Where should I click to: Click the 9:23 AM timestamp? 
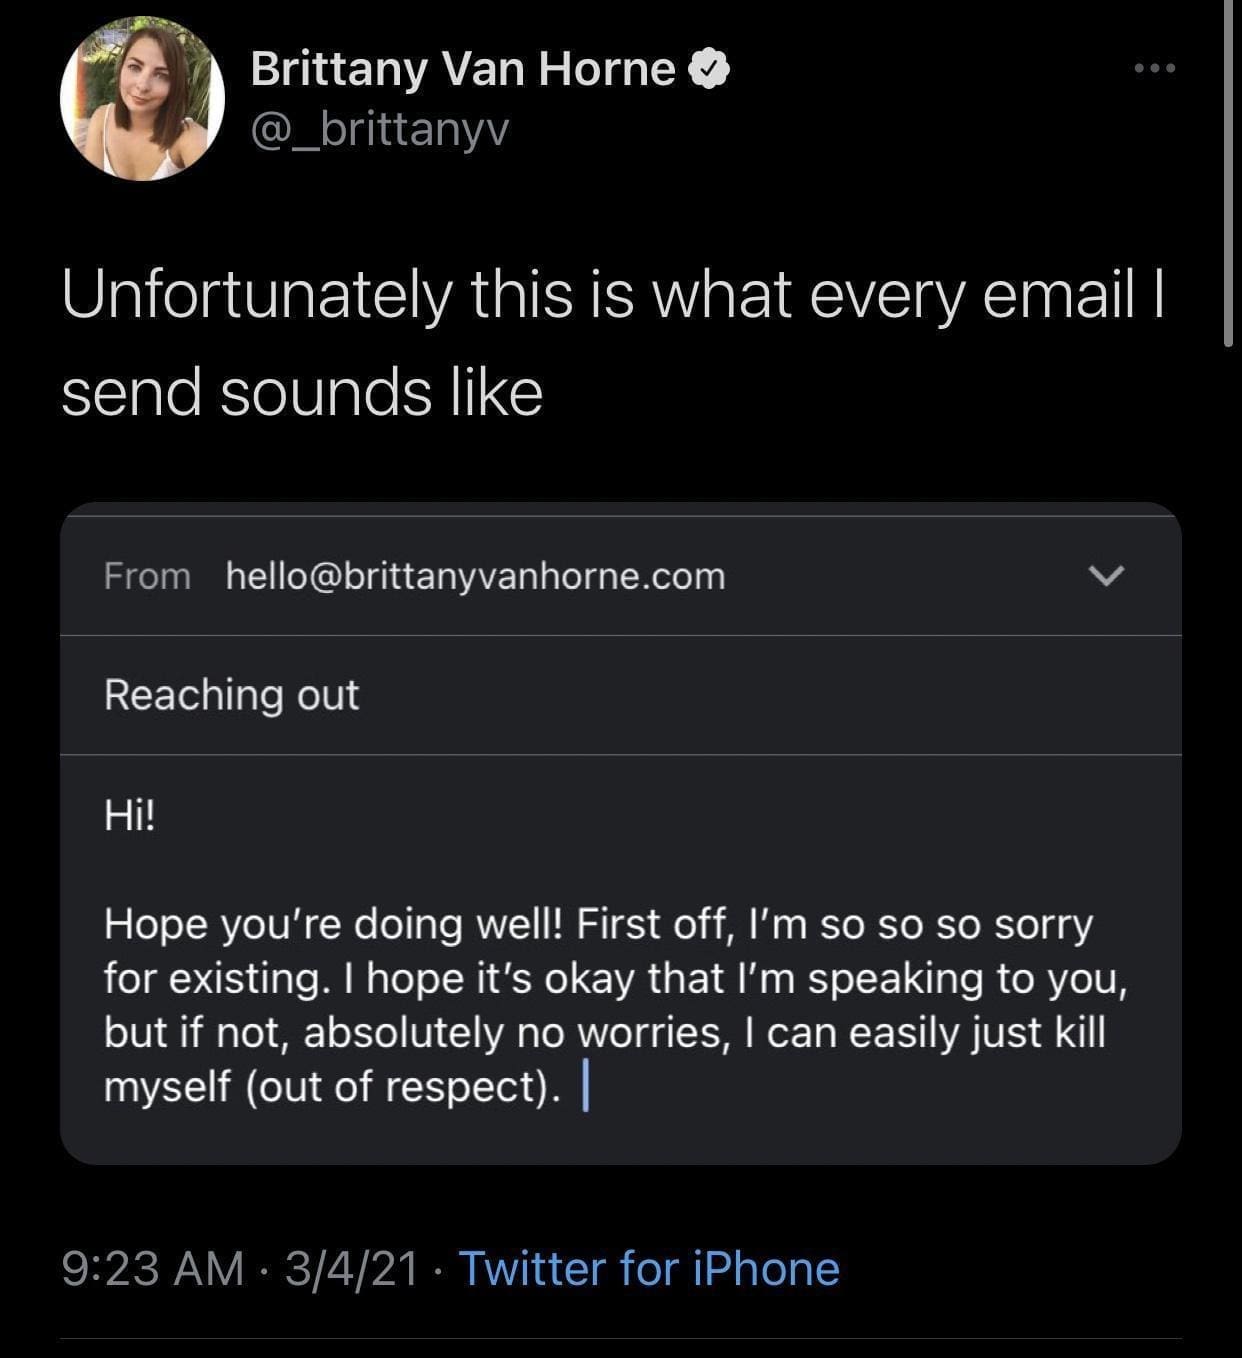[x=153, y=1268]
